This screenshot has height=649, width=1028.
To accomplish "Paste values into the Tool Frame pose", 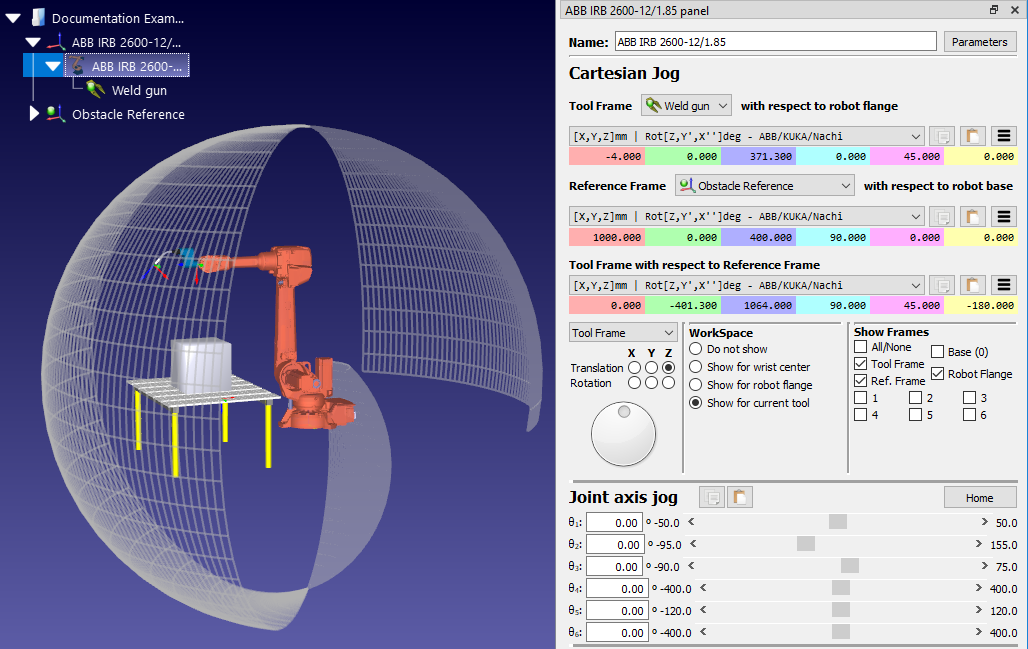I will [972, 136].
